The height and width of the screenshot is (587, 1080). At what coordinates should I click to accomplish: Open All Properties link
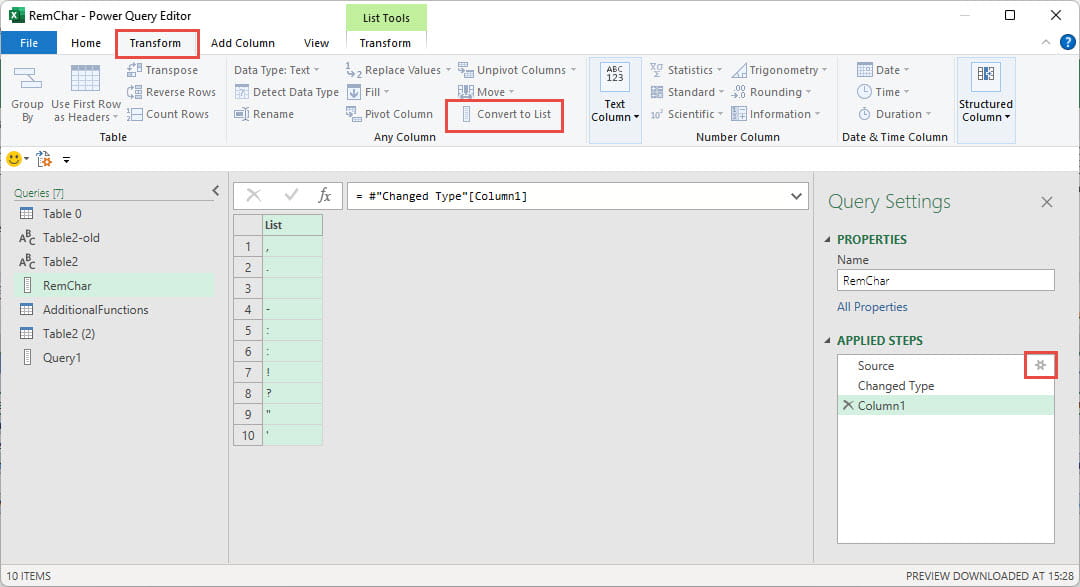pos(872,307)
